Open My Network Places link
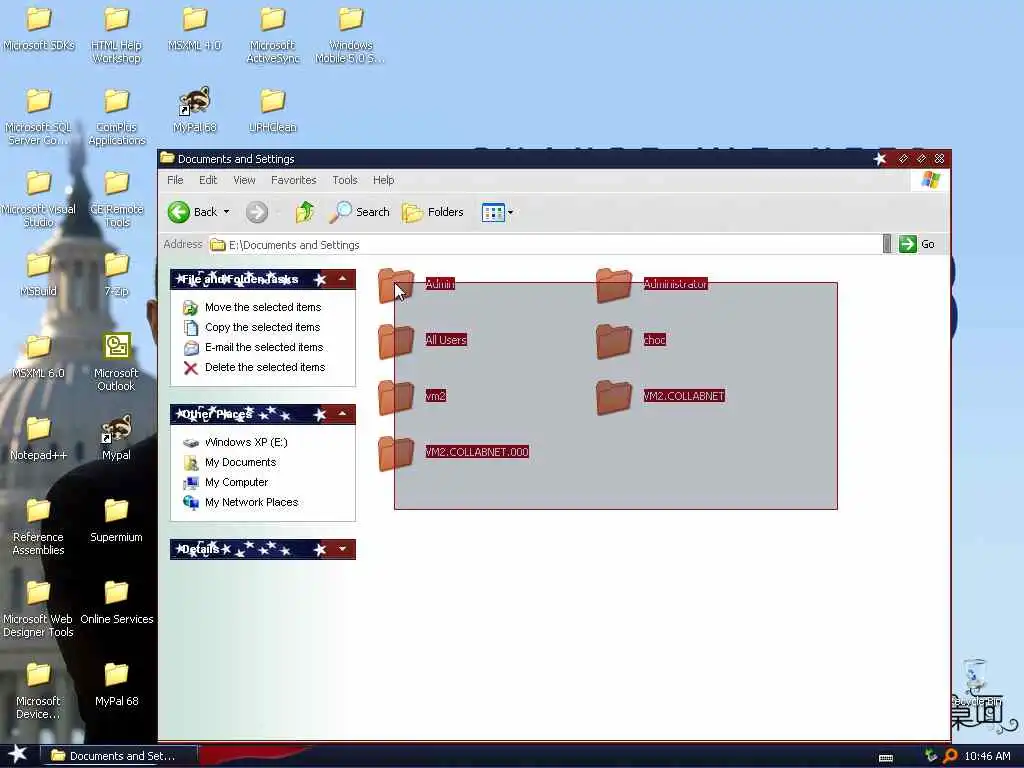The image size is (1024, 768). (251, 502)
